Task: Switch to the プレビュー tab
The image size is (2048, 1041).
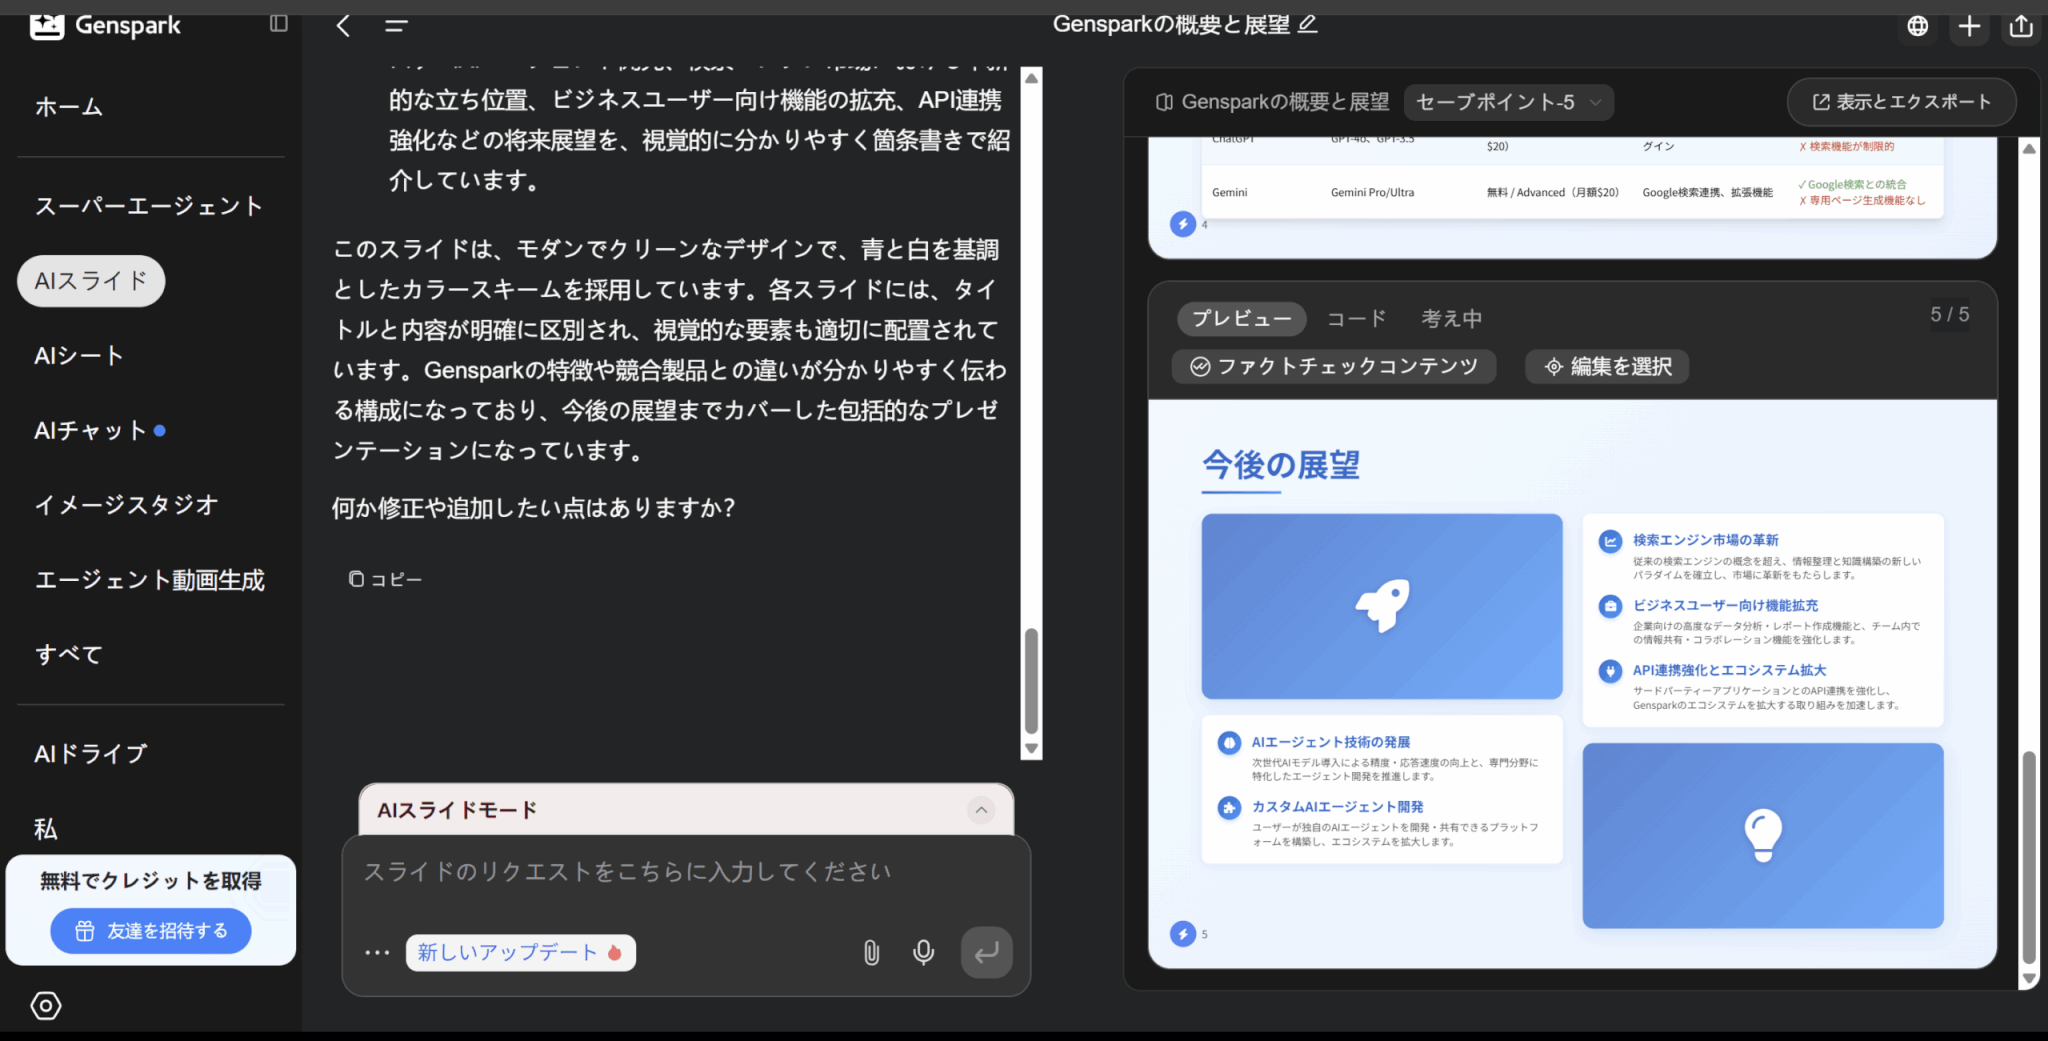Action: [1241, 319]
